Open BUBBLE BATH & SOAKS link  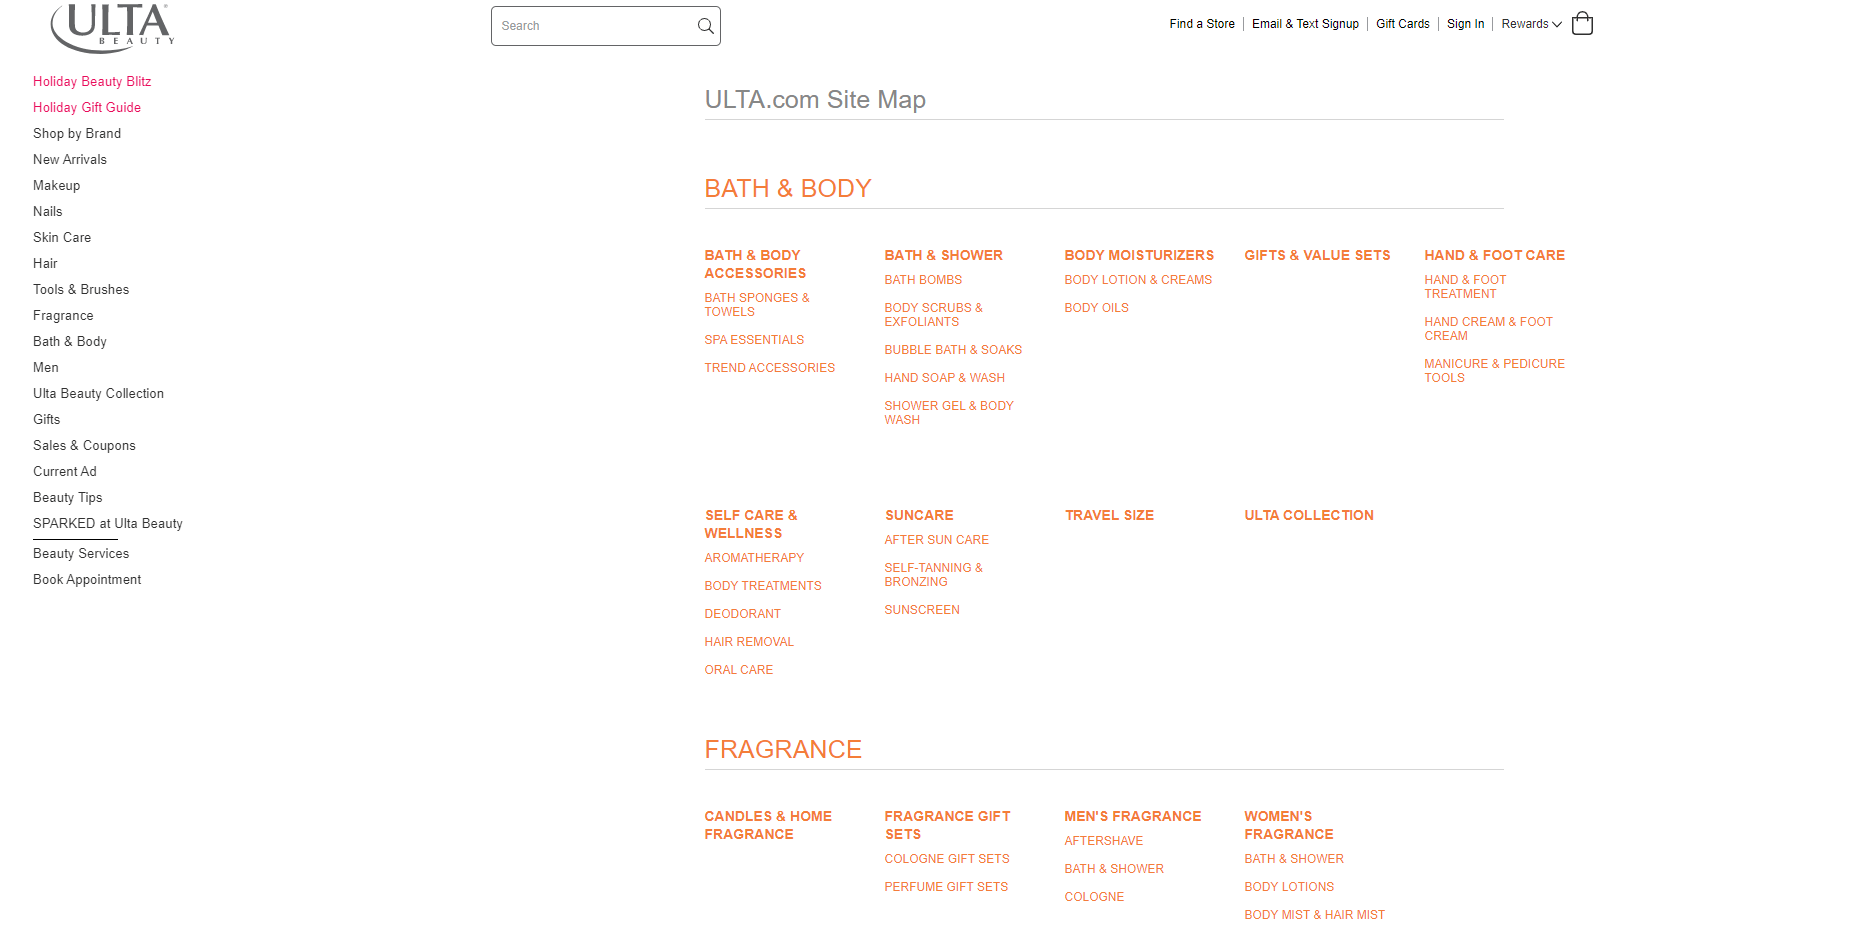[953, 350]
